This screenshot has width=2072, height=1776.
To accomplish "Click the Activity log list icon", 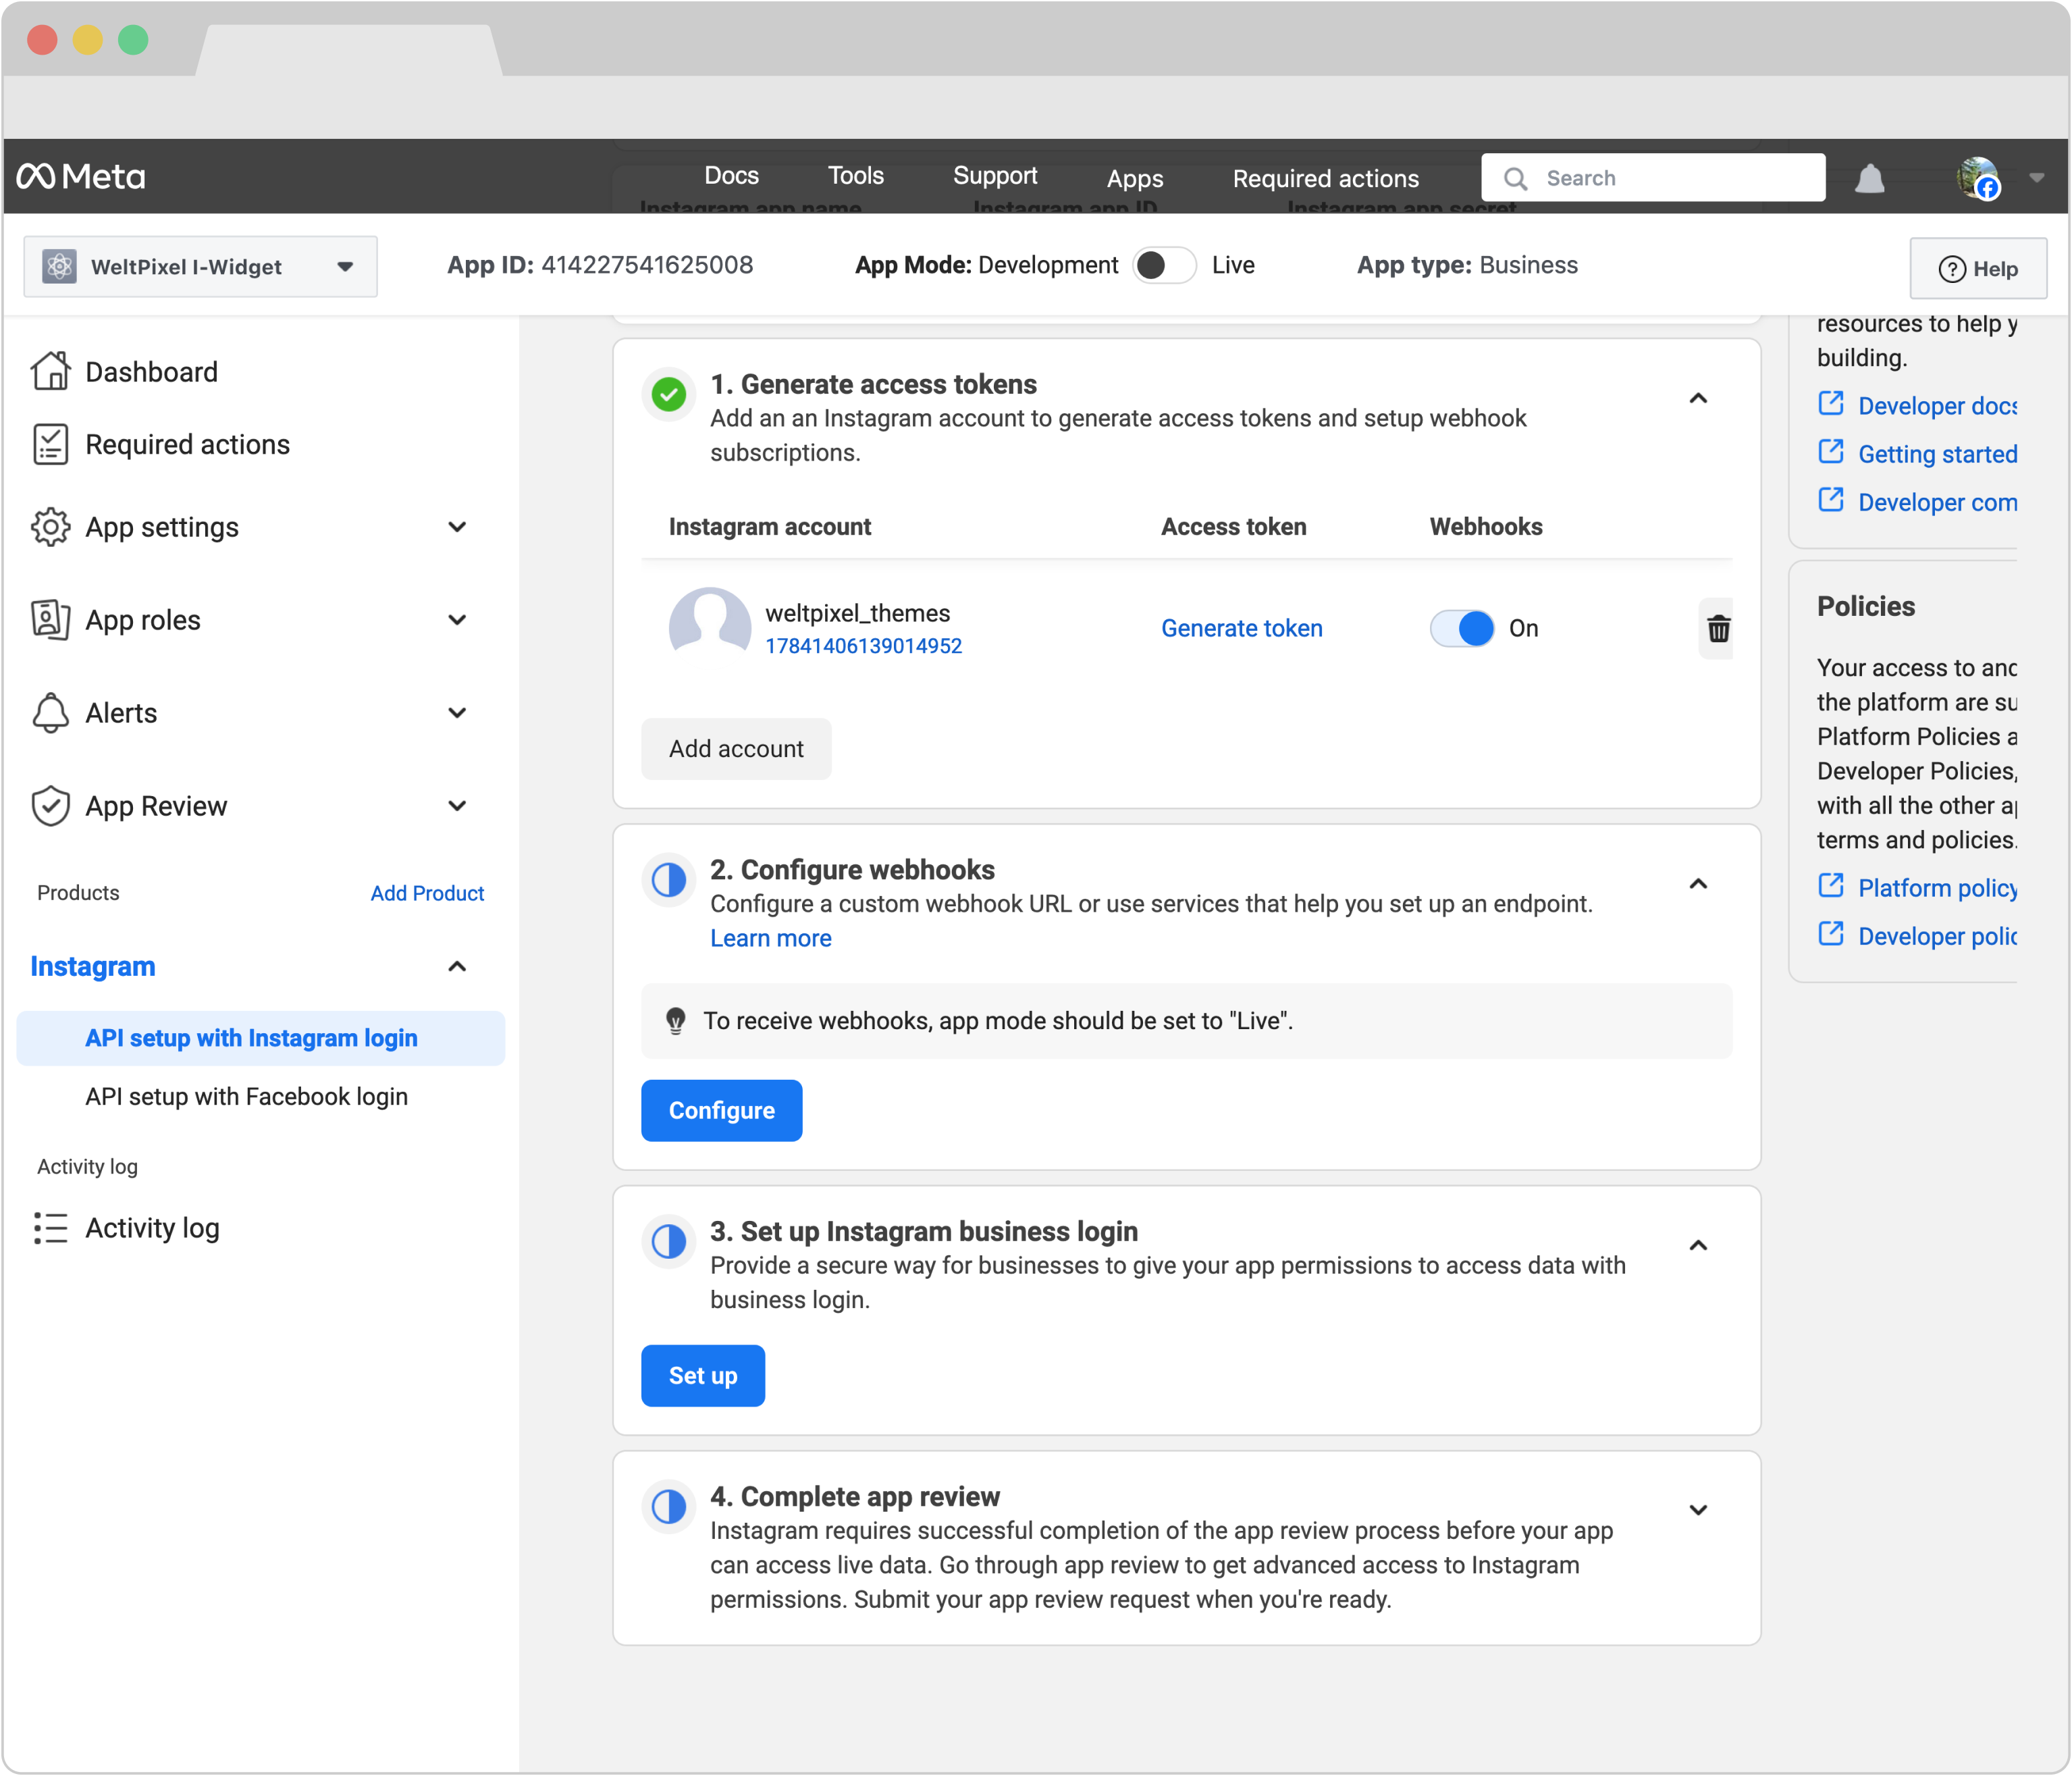I will (x=51, y=1228).
